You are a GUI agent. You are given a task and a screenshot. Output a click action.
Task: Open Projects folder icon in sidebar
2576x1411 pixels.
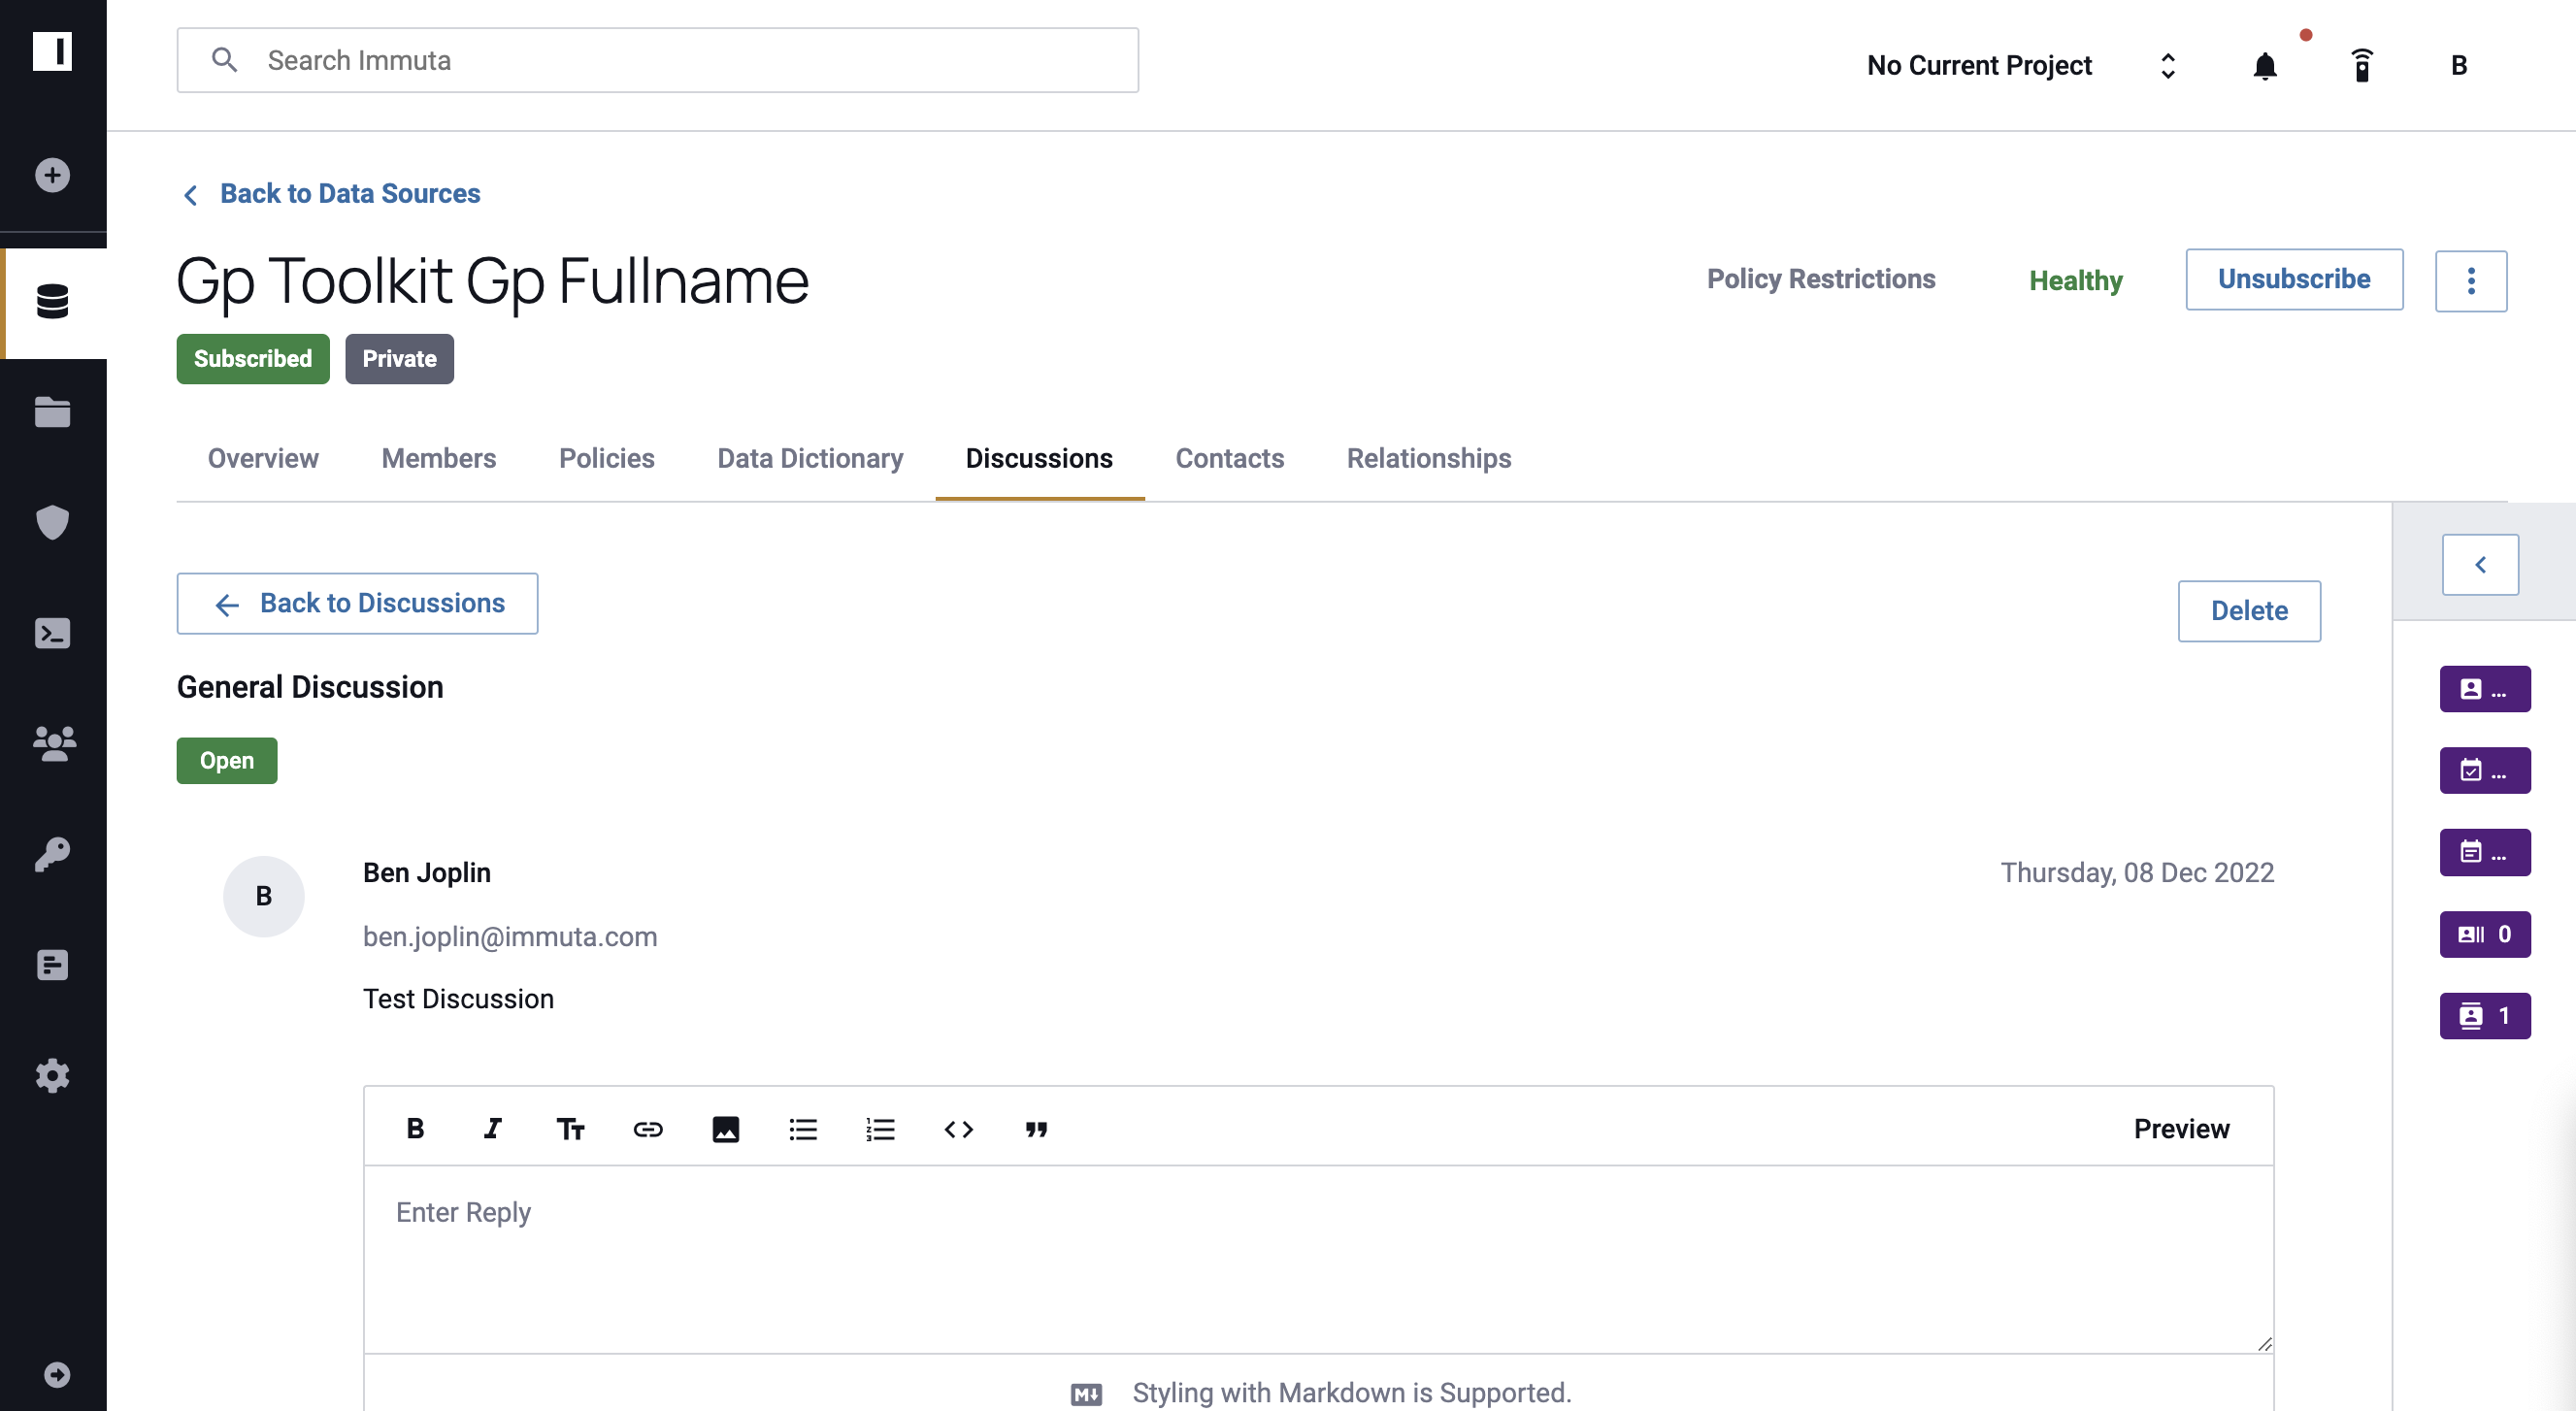pos(52,412)
